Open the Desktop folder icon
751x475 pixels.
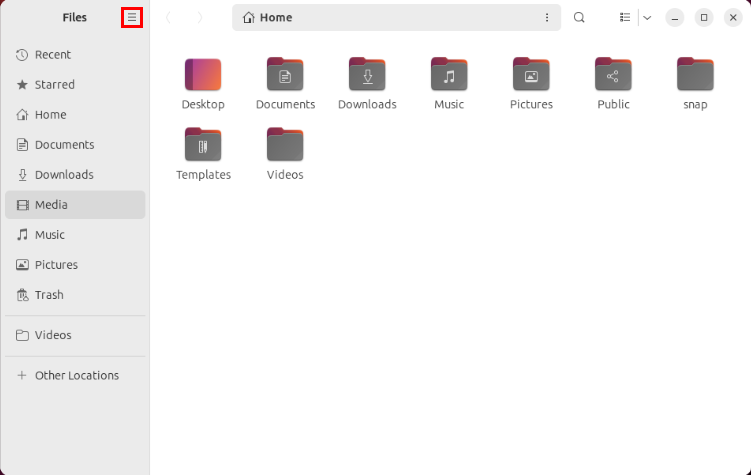(x=203, y=75)
